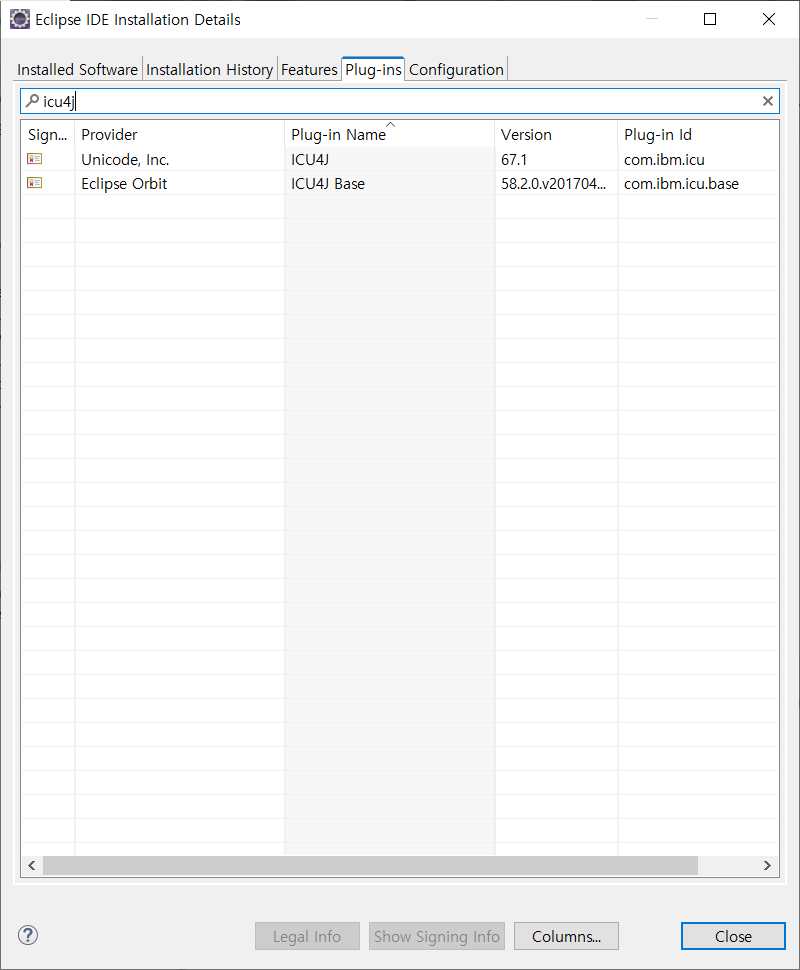
Task: Close the Installation Details dialog
Action: (733, 936)
